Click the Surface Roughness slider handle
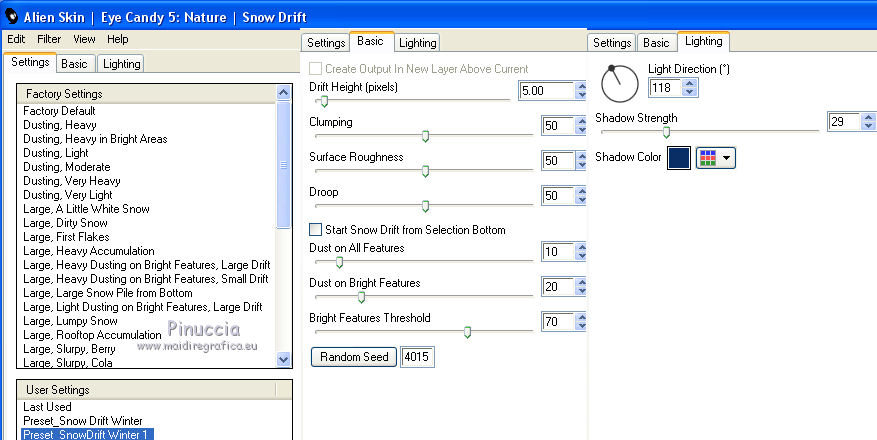877x440 pixels. (425, 171)
